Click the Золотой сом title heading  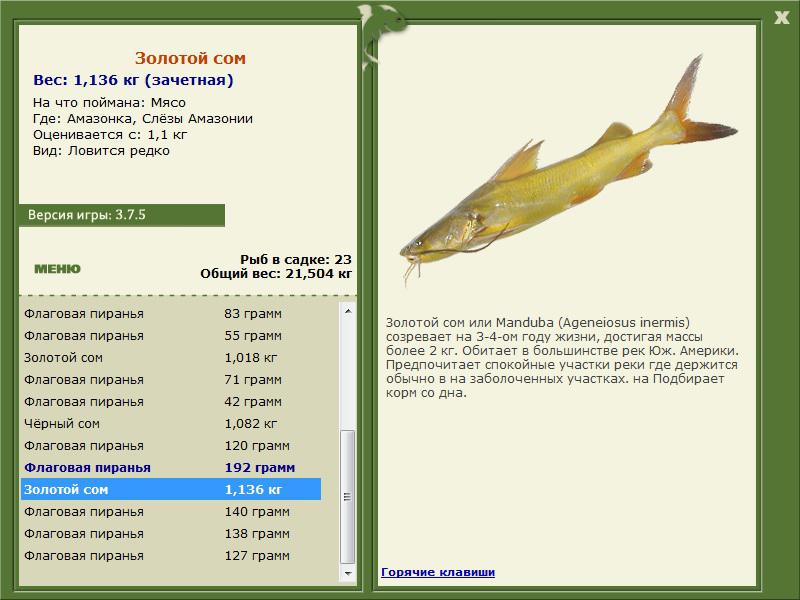pos(190,58)
